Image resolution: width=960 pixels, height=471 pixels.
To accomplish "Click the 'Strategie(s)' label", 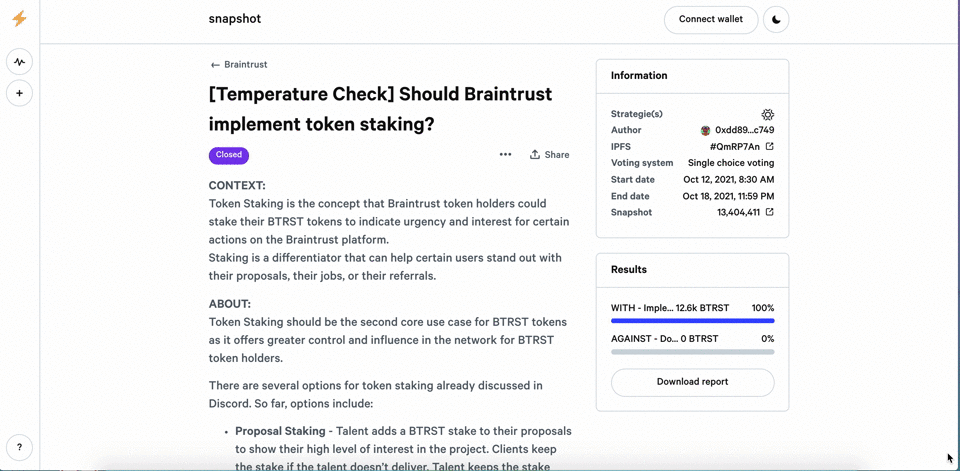I will (637, 114).
